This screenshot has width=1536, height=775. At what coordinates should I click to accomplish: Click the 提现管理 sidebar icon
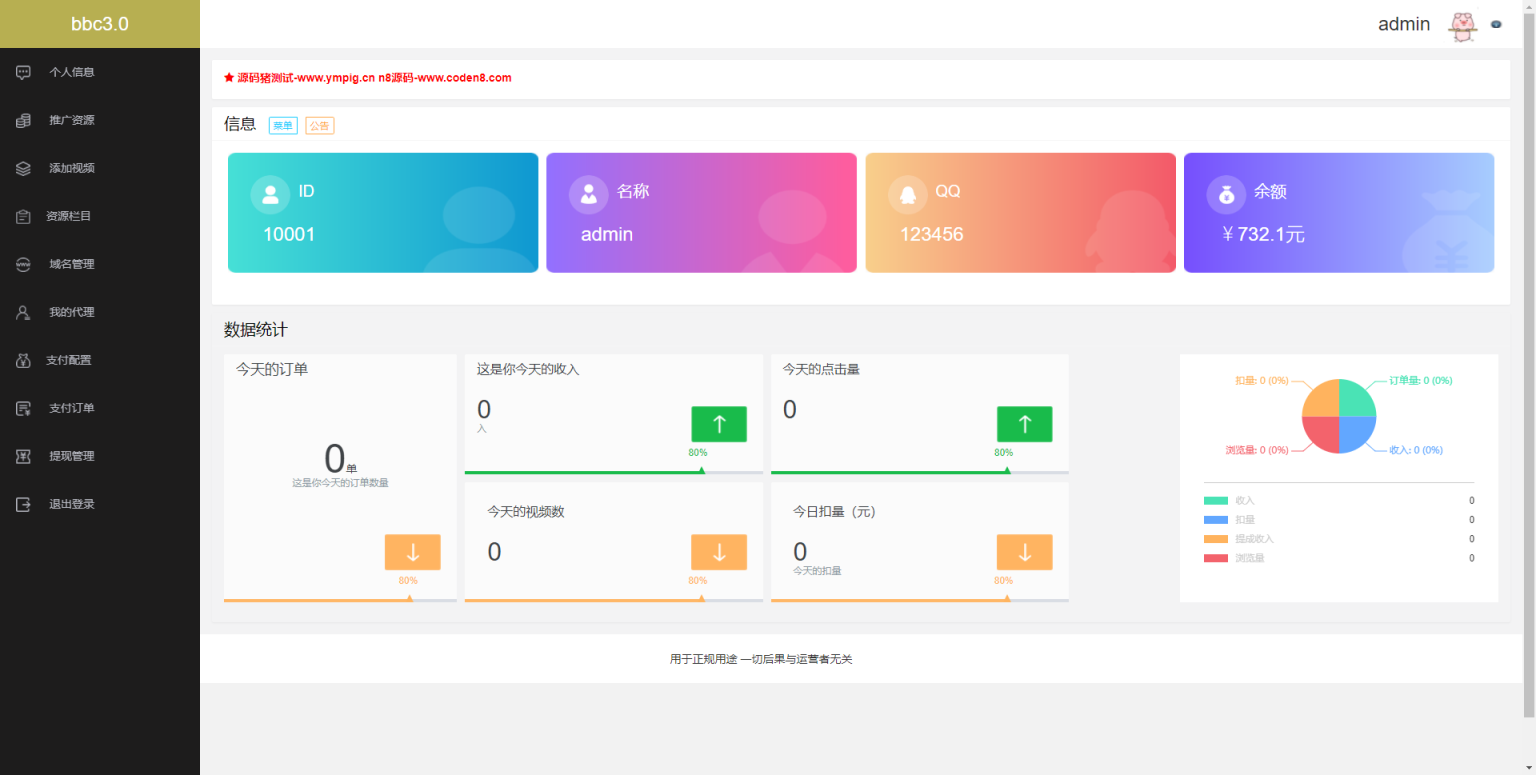coord(23,456)
